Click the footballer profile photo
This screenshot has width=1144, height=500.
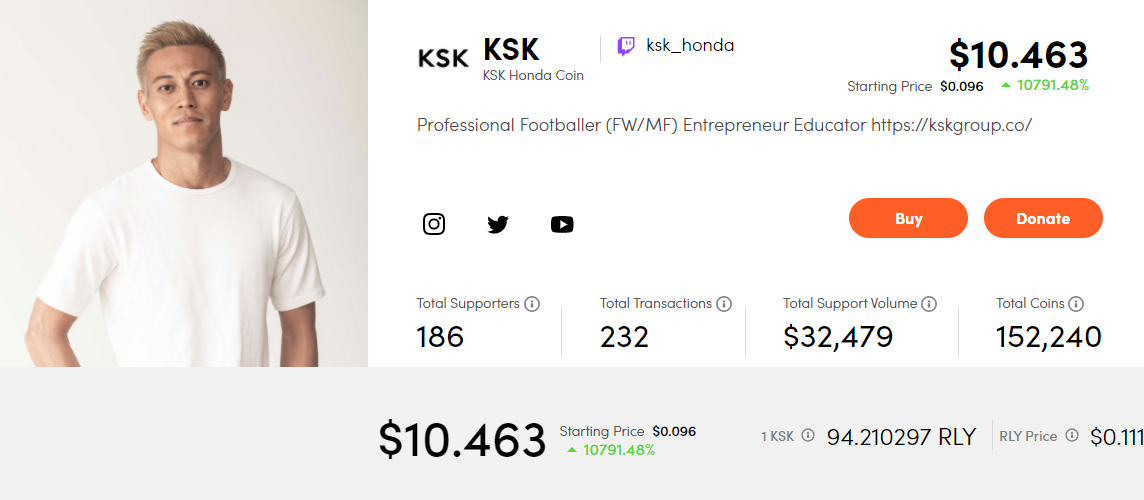click(184, 183)
